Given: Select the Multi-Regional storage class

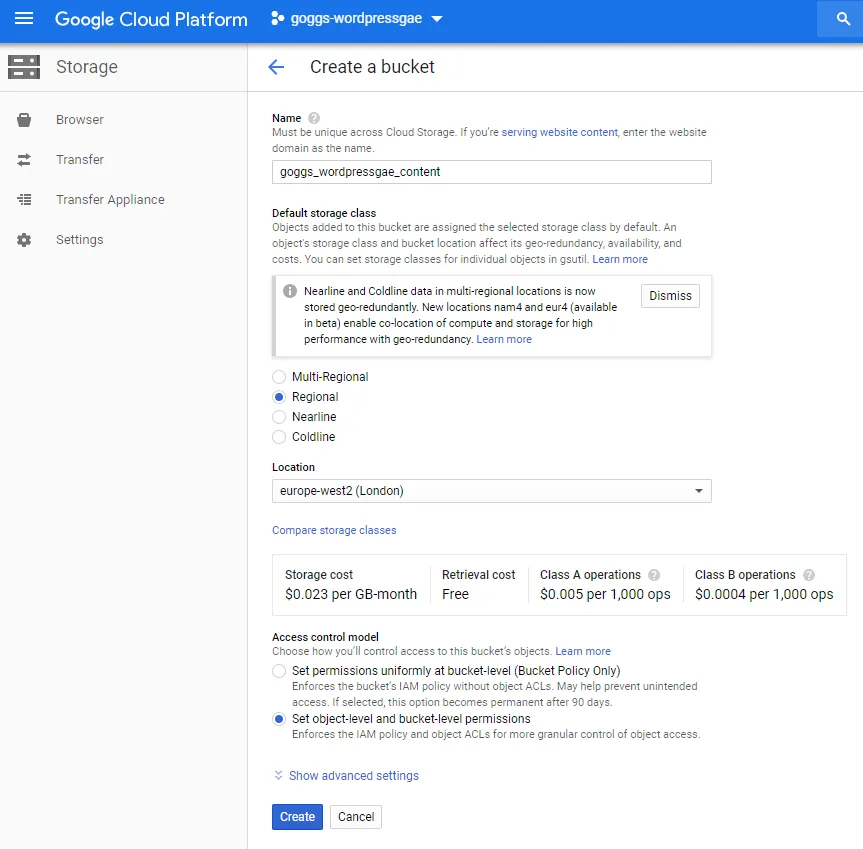Looking at the screenshot, I should (x=278, y=377).
